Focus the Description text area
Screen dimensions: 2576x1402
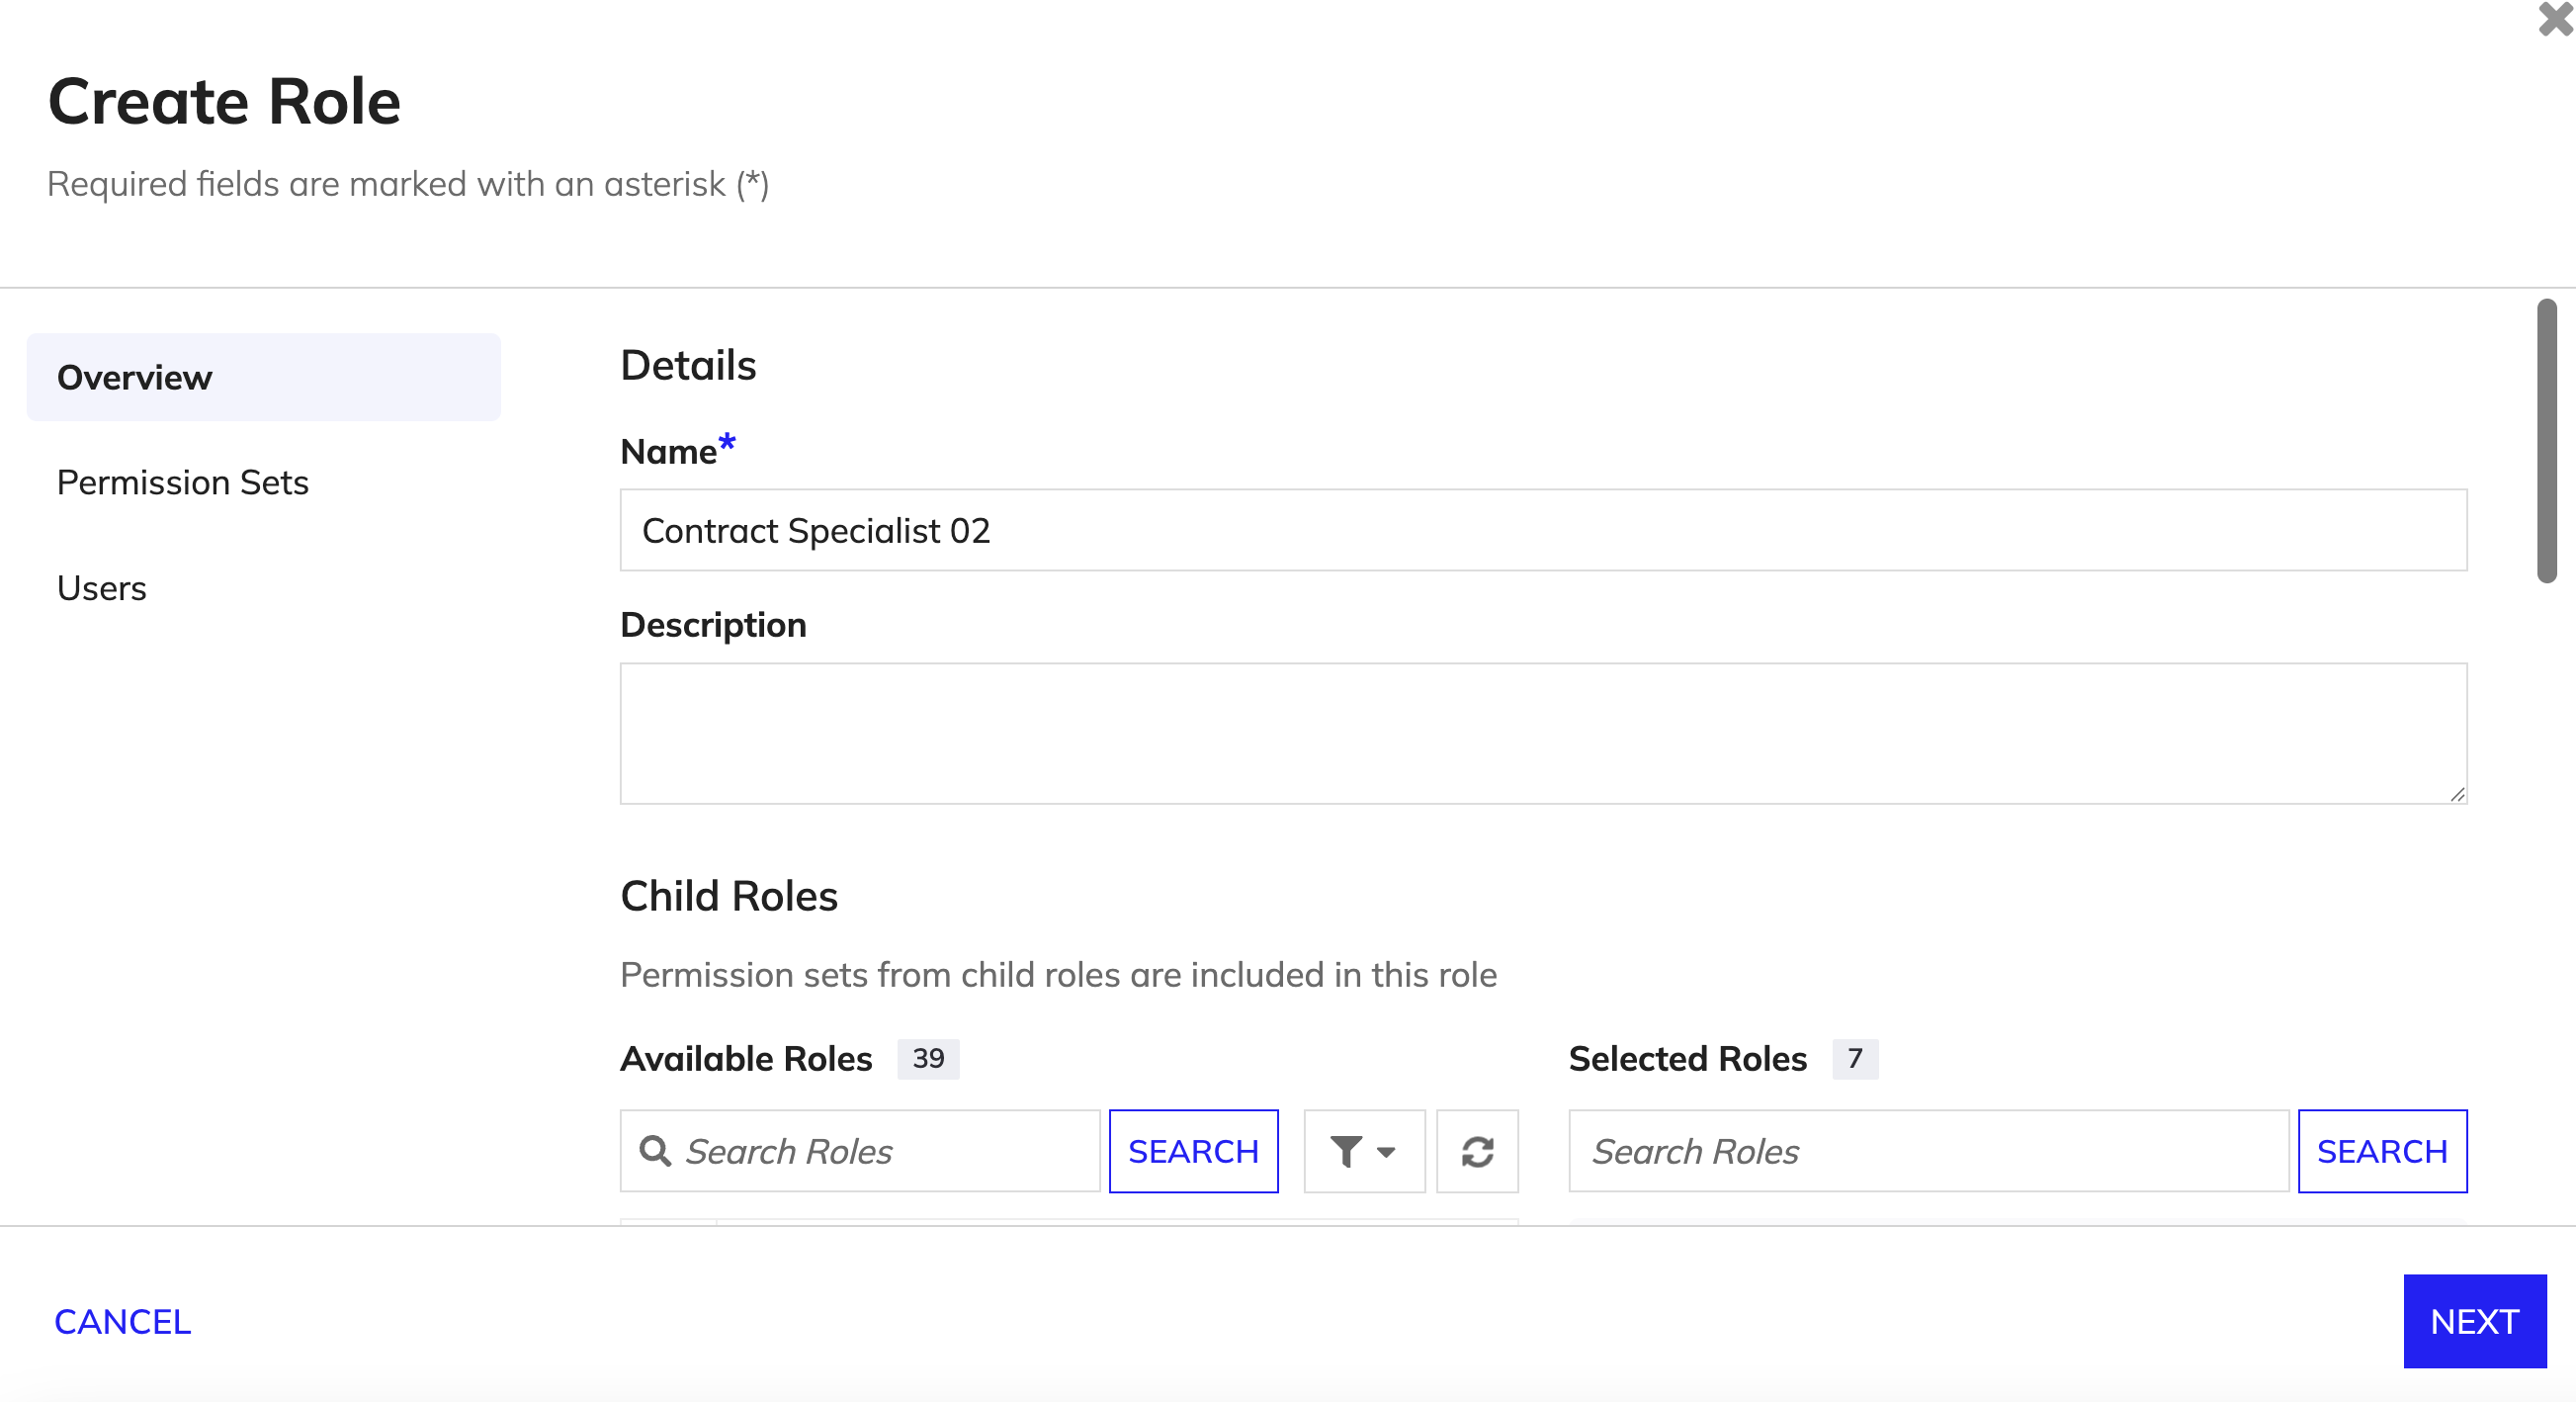(1543, 733)
